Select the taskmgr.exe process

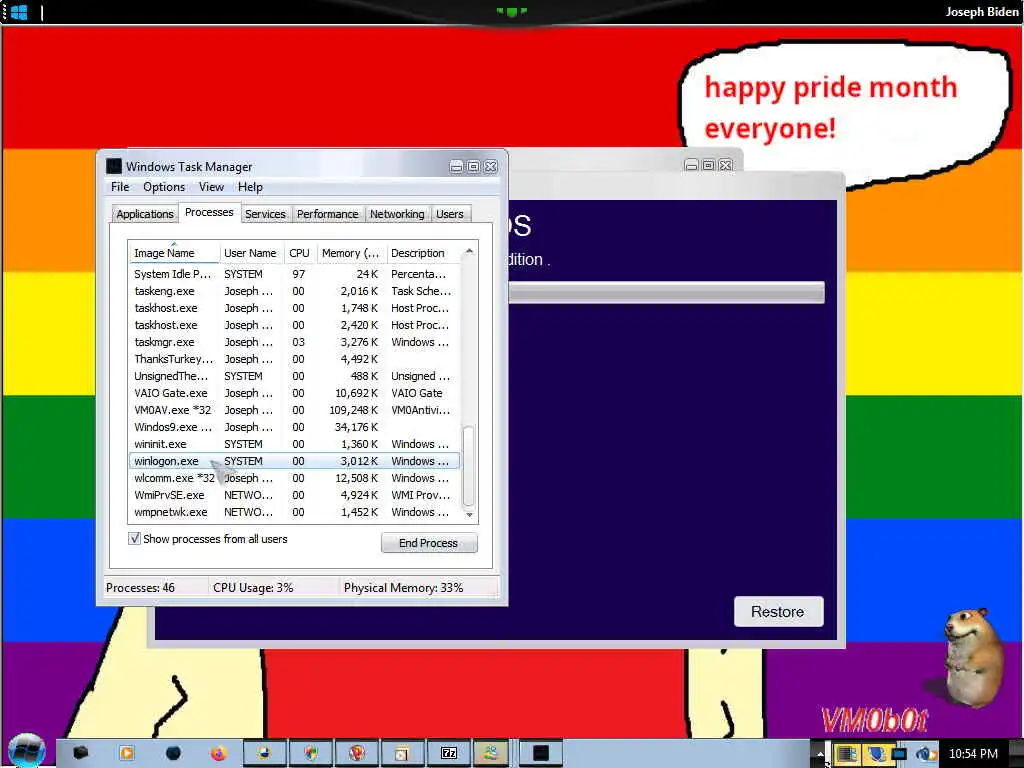[x=294, y=342]
